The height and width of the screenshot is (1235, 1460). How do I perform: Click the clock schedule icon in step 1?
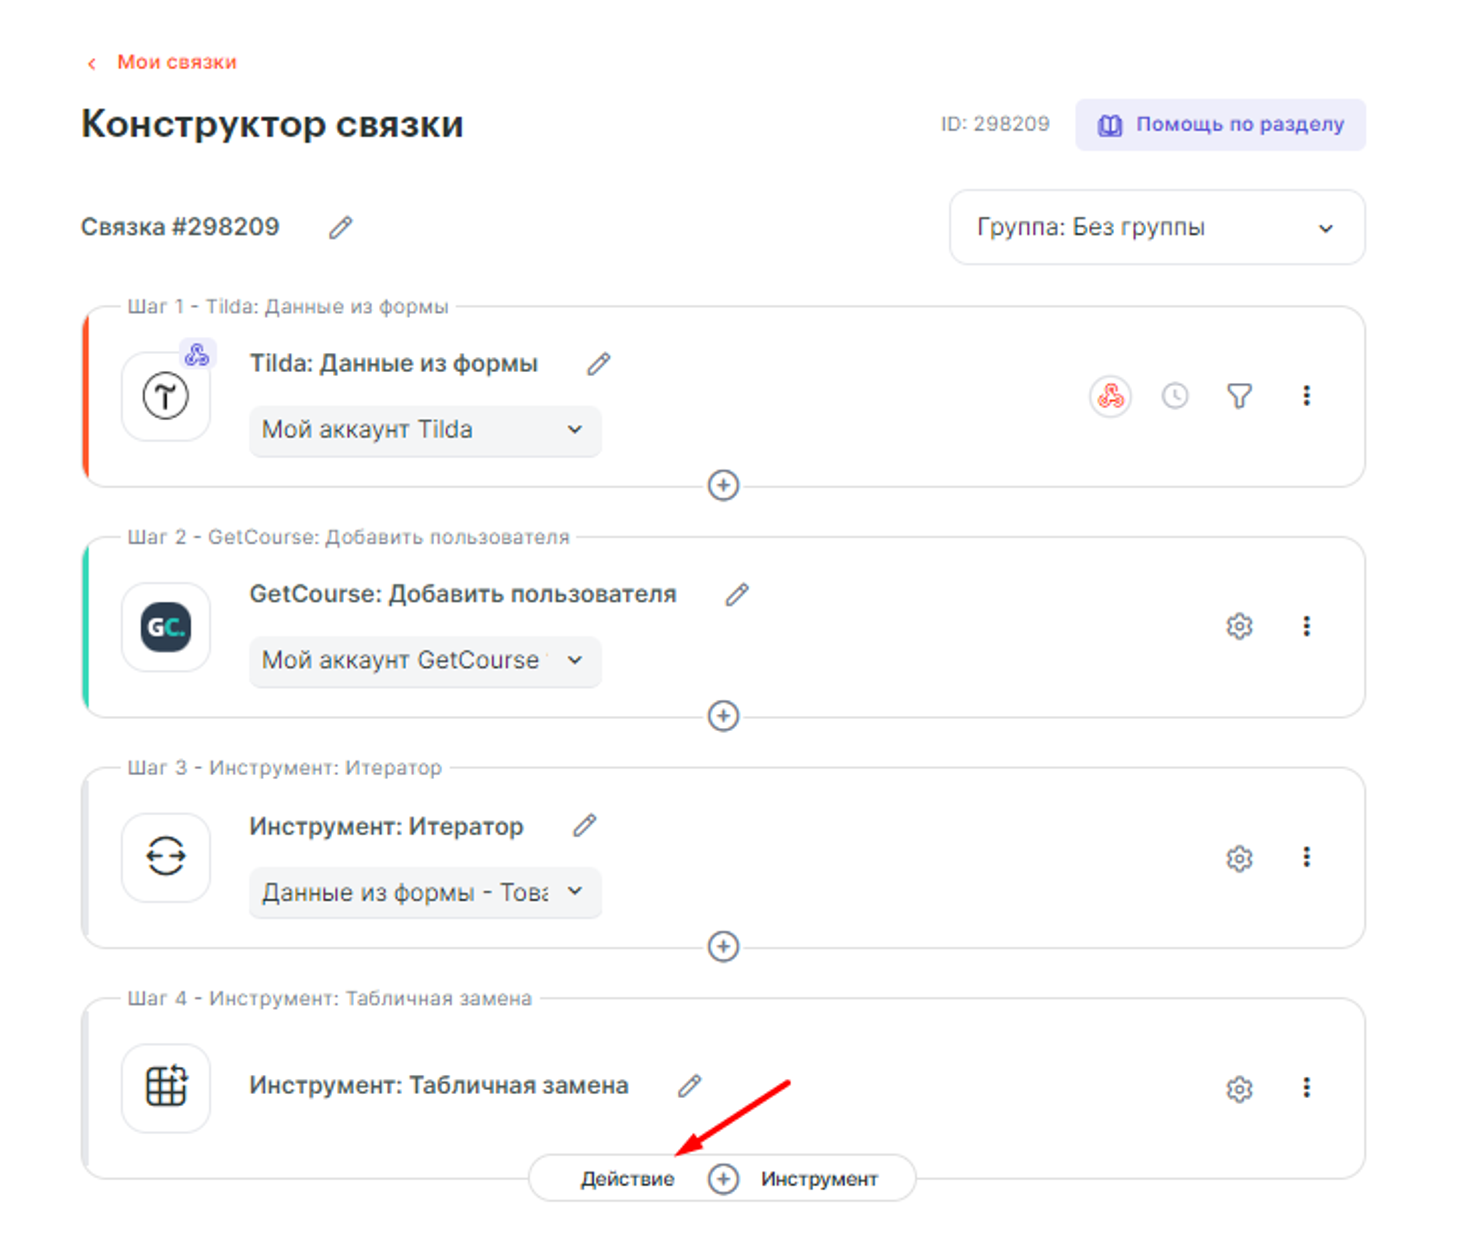point(1175,396)
